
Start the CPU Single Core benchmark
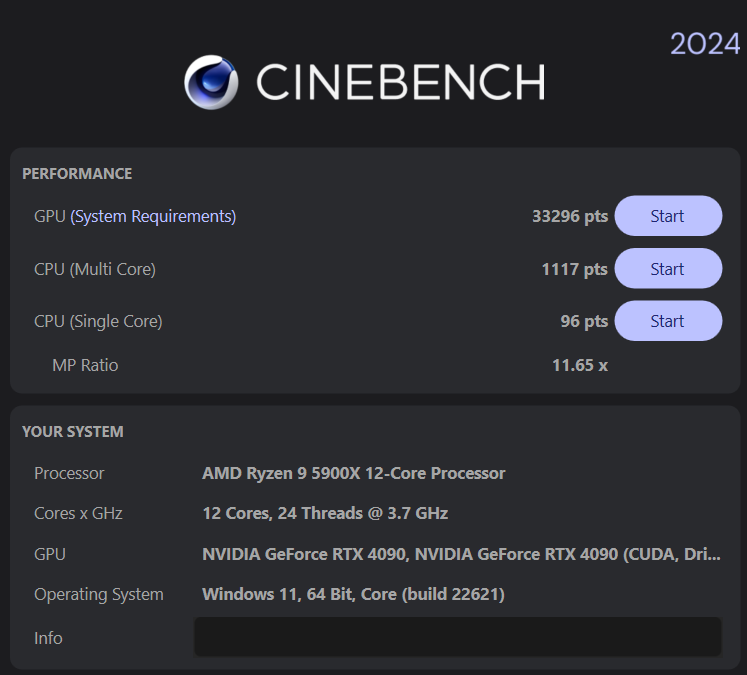(667, 321)
